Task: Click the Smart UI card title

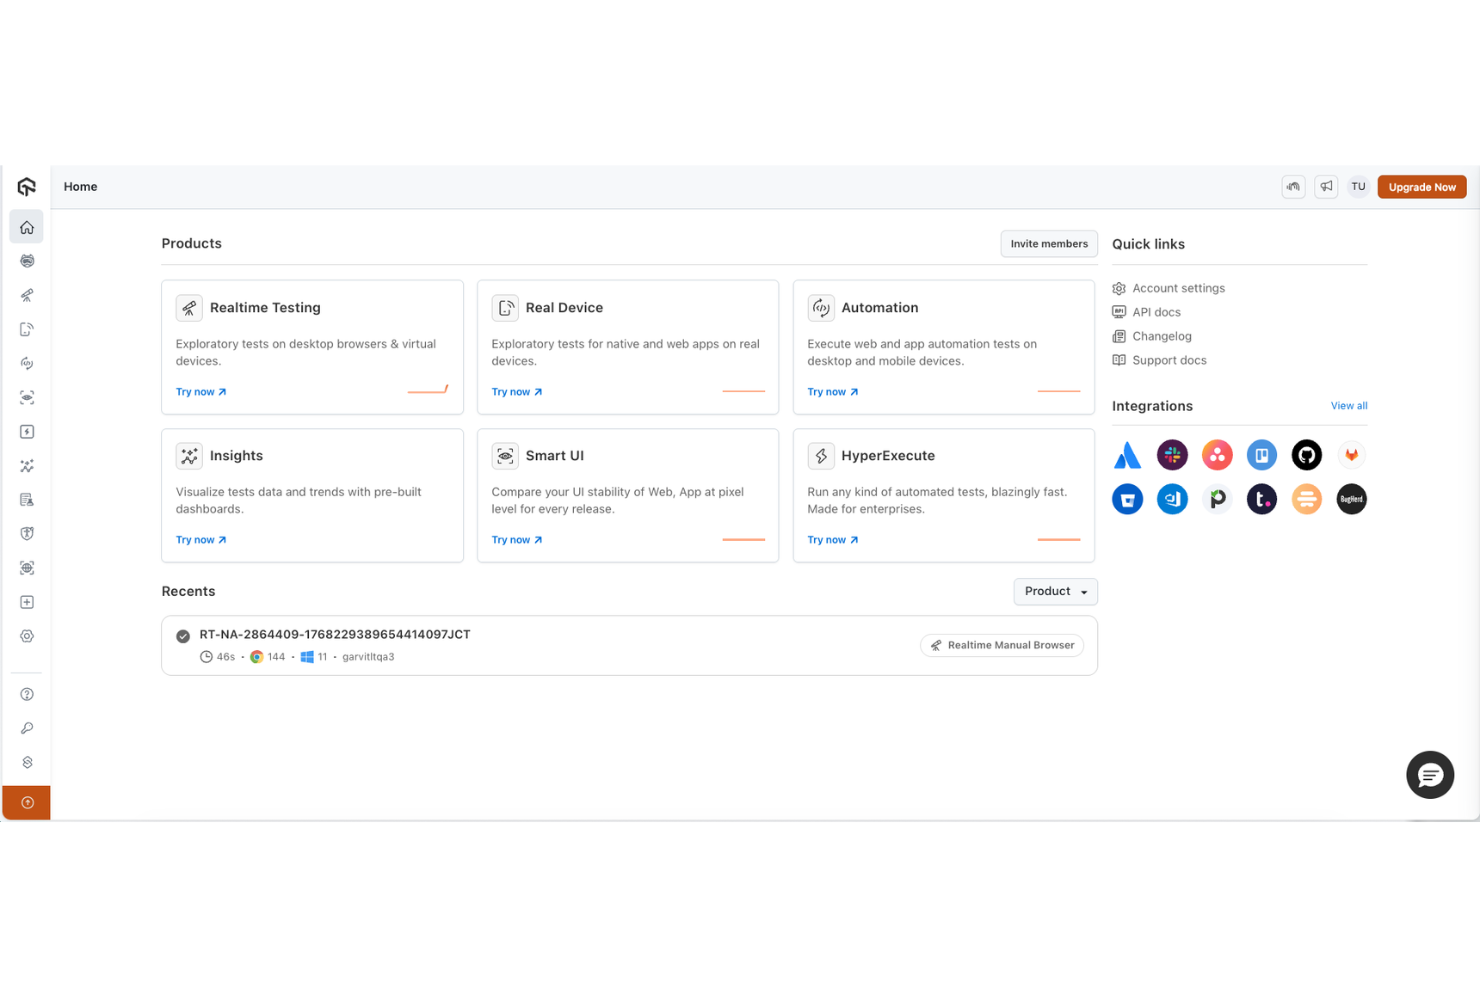Action: pos(555,456)
